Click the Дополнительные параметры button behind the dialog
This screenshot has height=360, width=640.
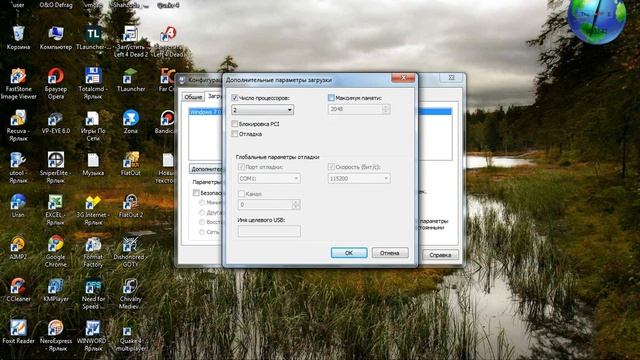[x=206, y=169]
